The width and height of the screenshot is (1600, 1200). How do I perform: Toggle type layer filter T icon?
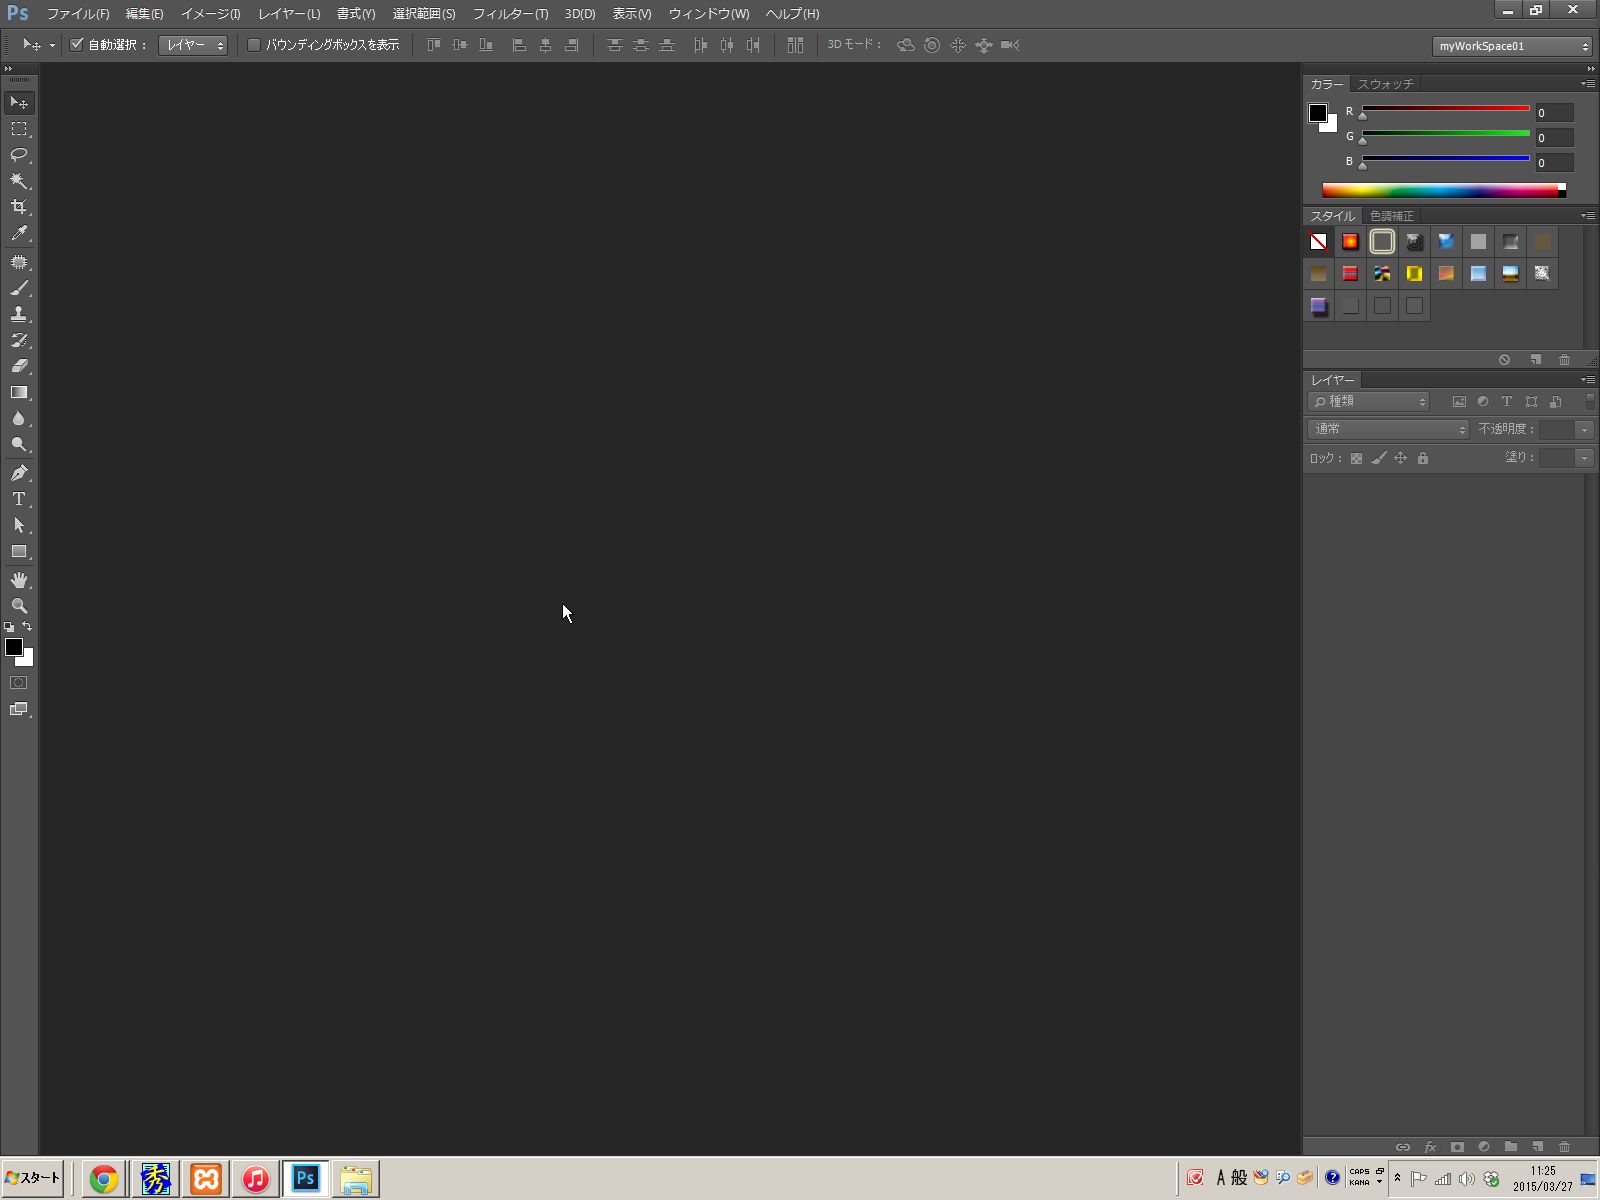(1507, 402)
